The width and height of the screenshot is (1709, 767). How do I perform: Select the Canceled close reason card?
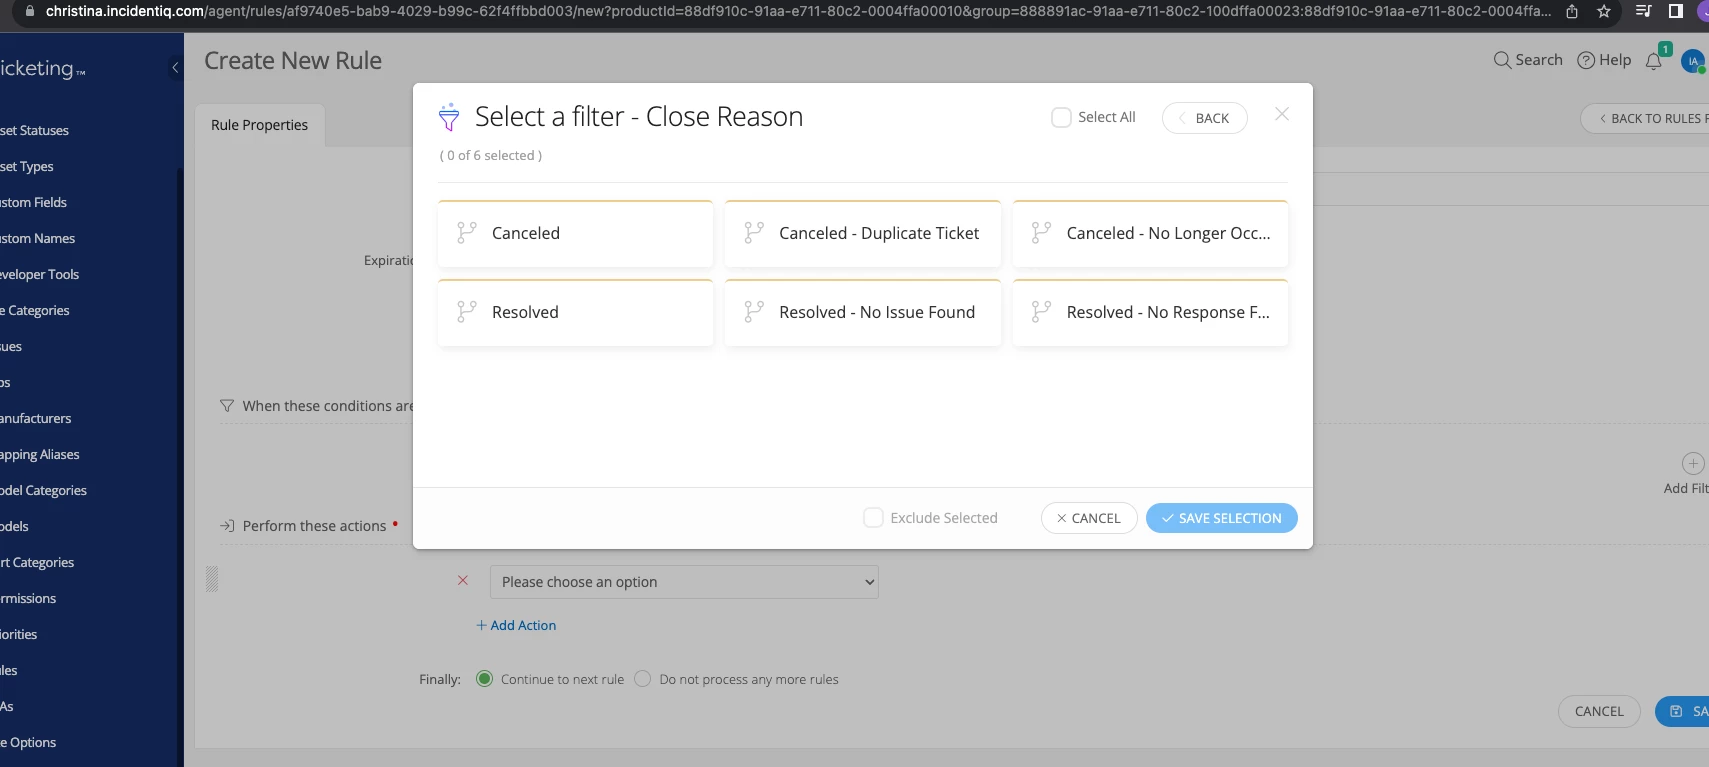point(575,233)
